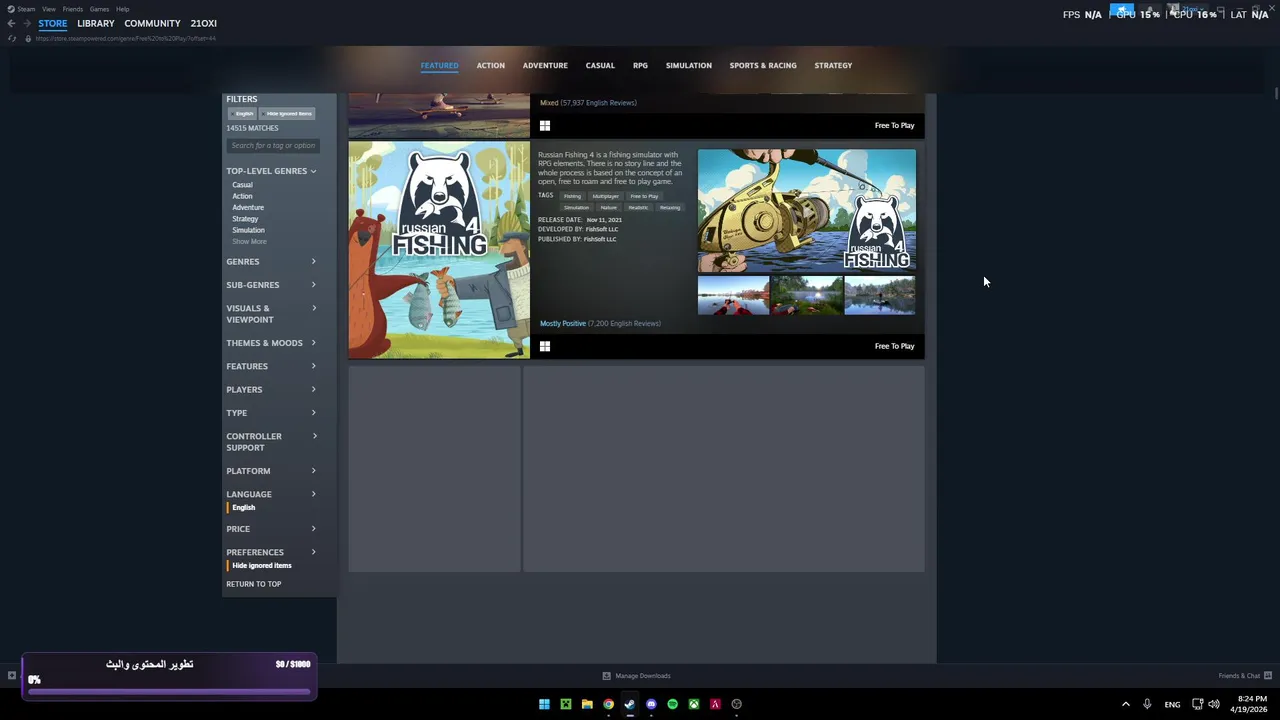This screenshot has height=720, width=1280.
Task: Uncheck English under Language
Action: coord(243,508)
